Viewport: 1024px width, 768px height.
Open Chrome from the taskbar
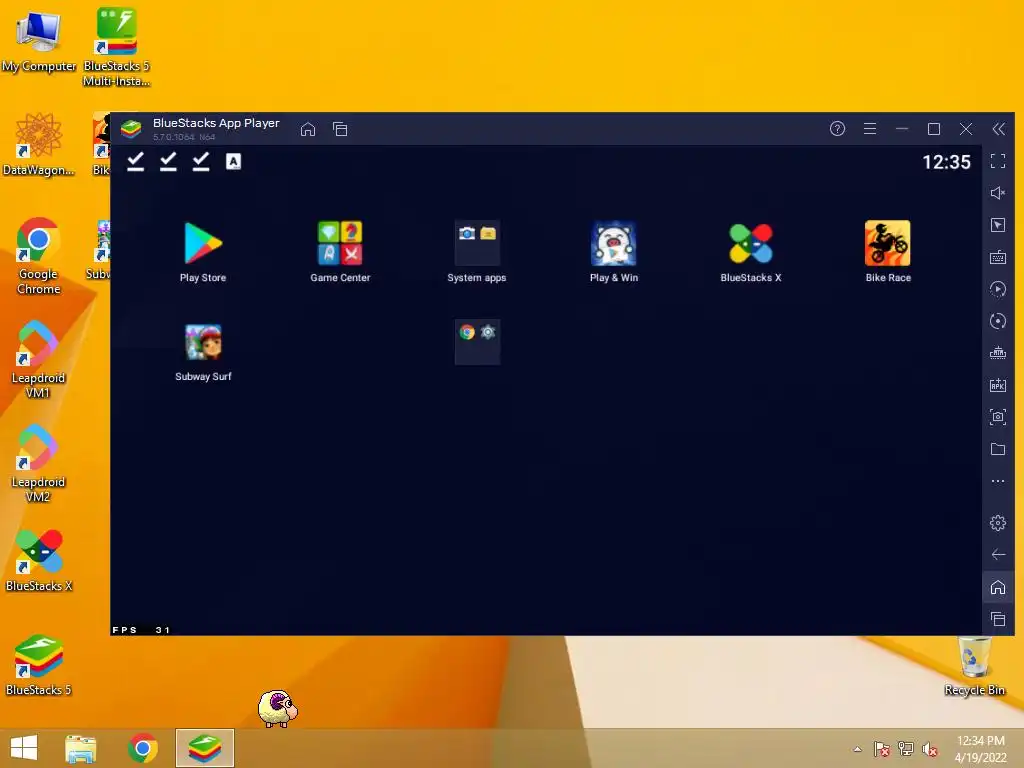click(142, 748)
